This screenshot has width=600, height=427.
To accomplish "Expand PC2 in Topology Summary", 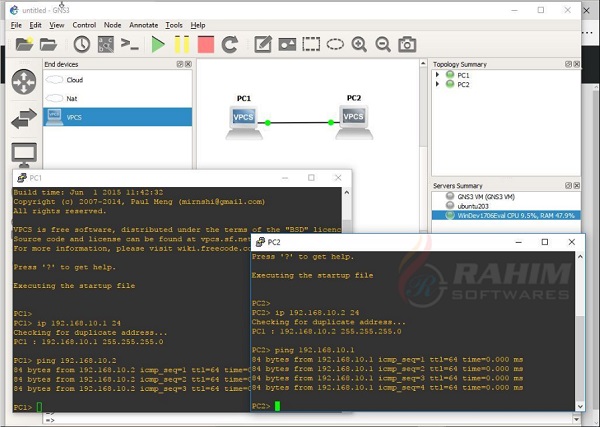I will point(438,84).
